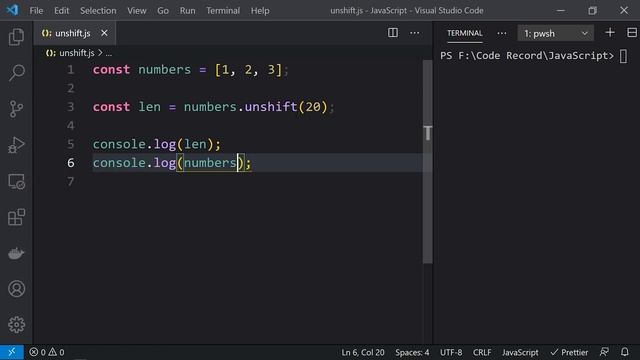Open the Manage gear icon
The image size is (640, 360).
pos(16,325)
